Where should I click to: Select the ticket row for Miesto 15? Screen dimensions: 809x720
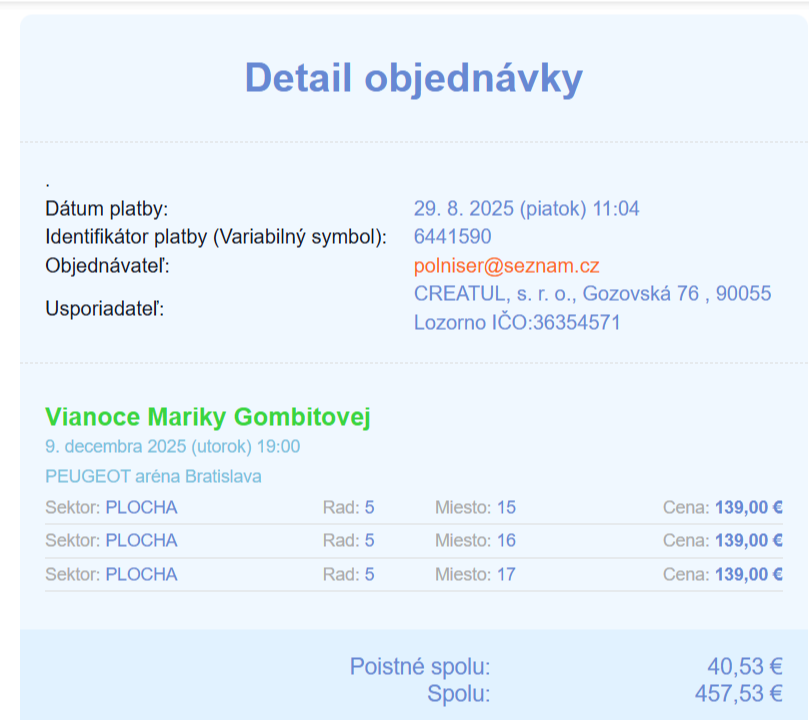[413, 507]
